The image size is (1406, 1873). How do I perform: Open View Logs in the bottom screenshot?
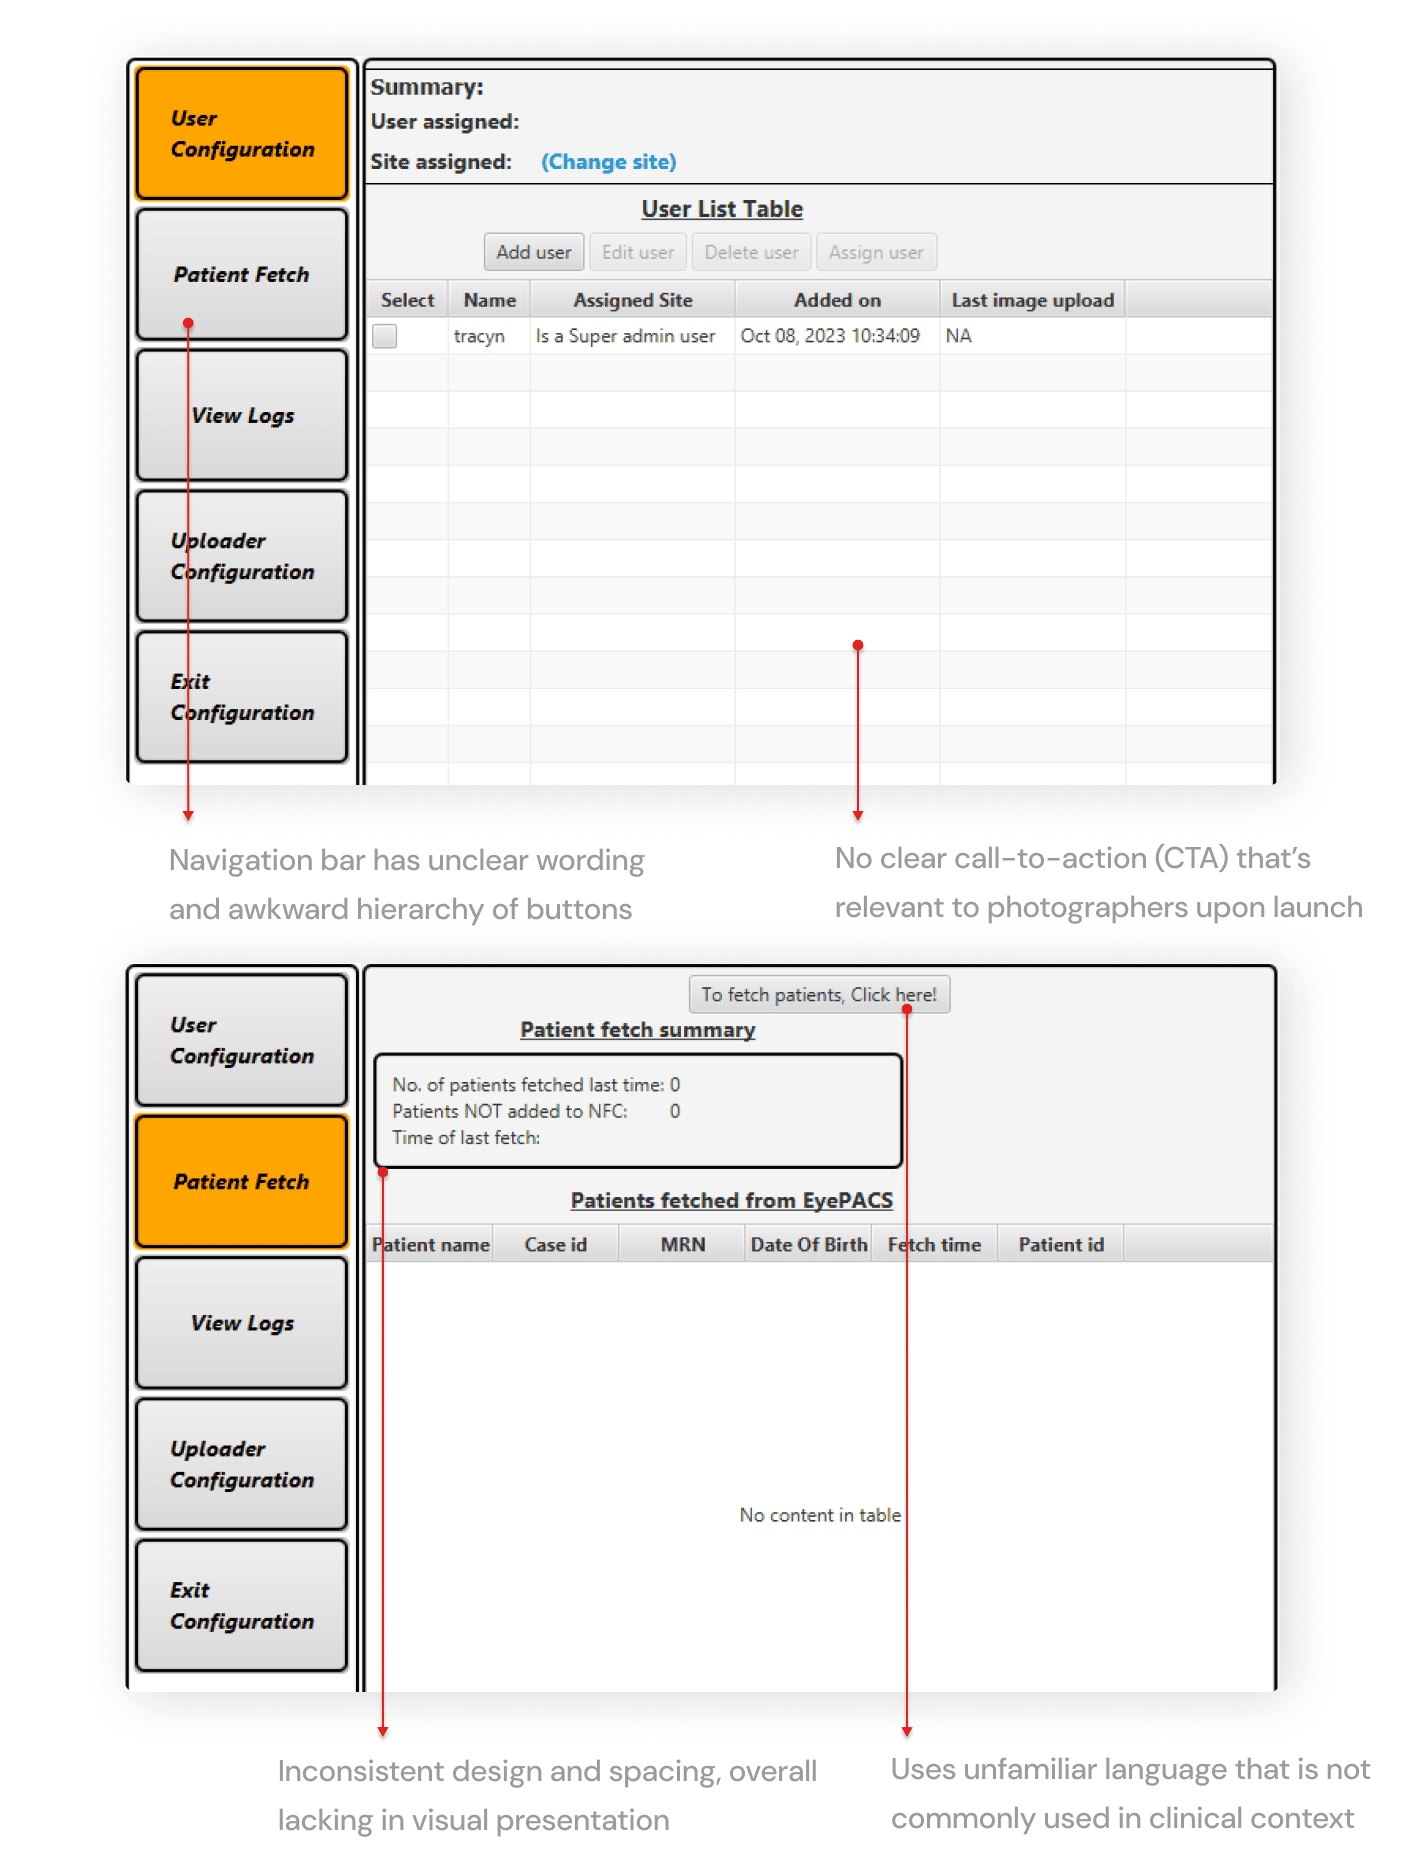point(242,1322)
